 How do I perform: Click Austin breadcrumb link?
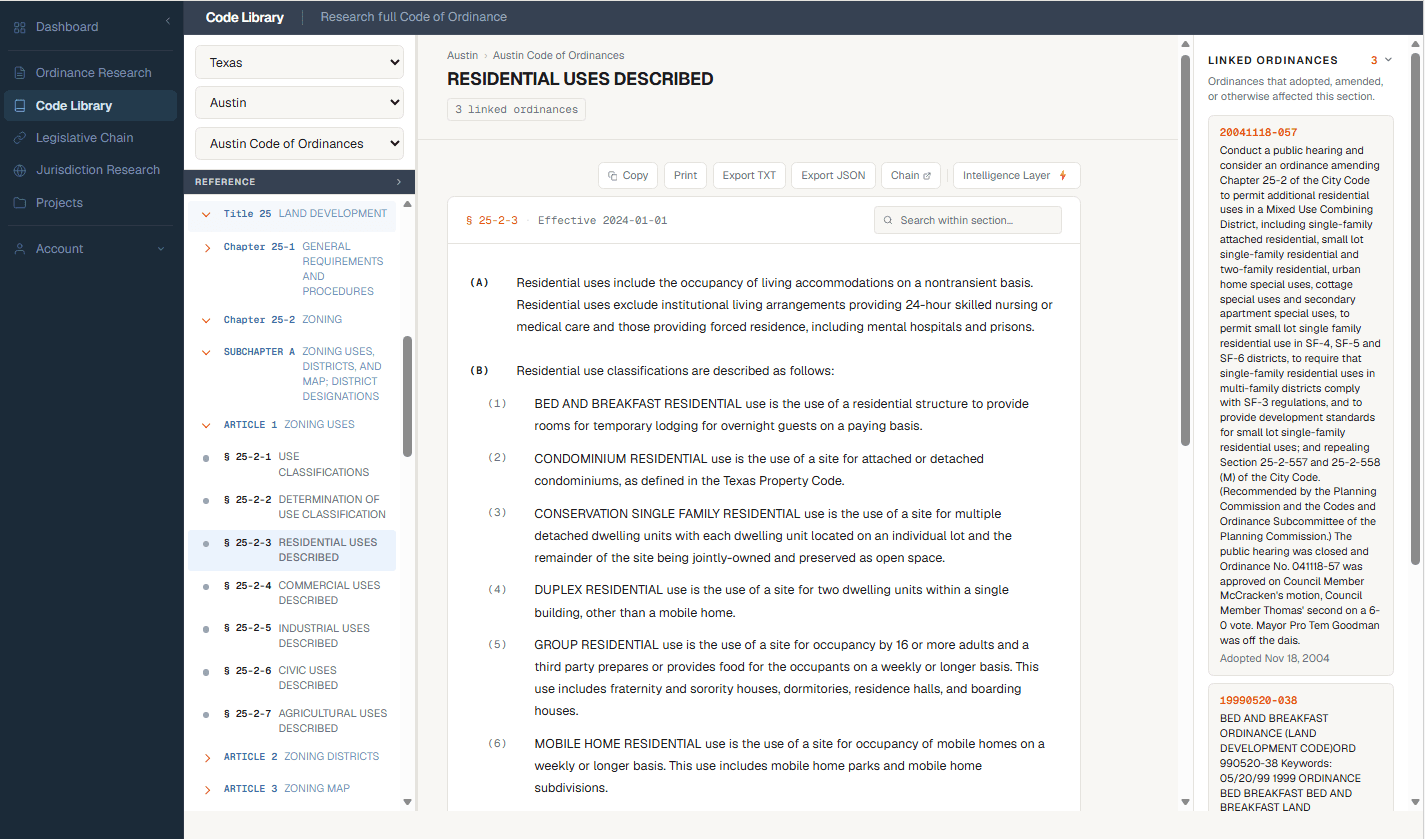pos(462,56)
